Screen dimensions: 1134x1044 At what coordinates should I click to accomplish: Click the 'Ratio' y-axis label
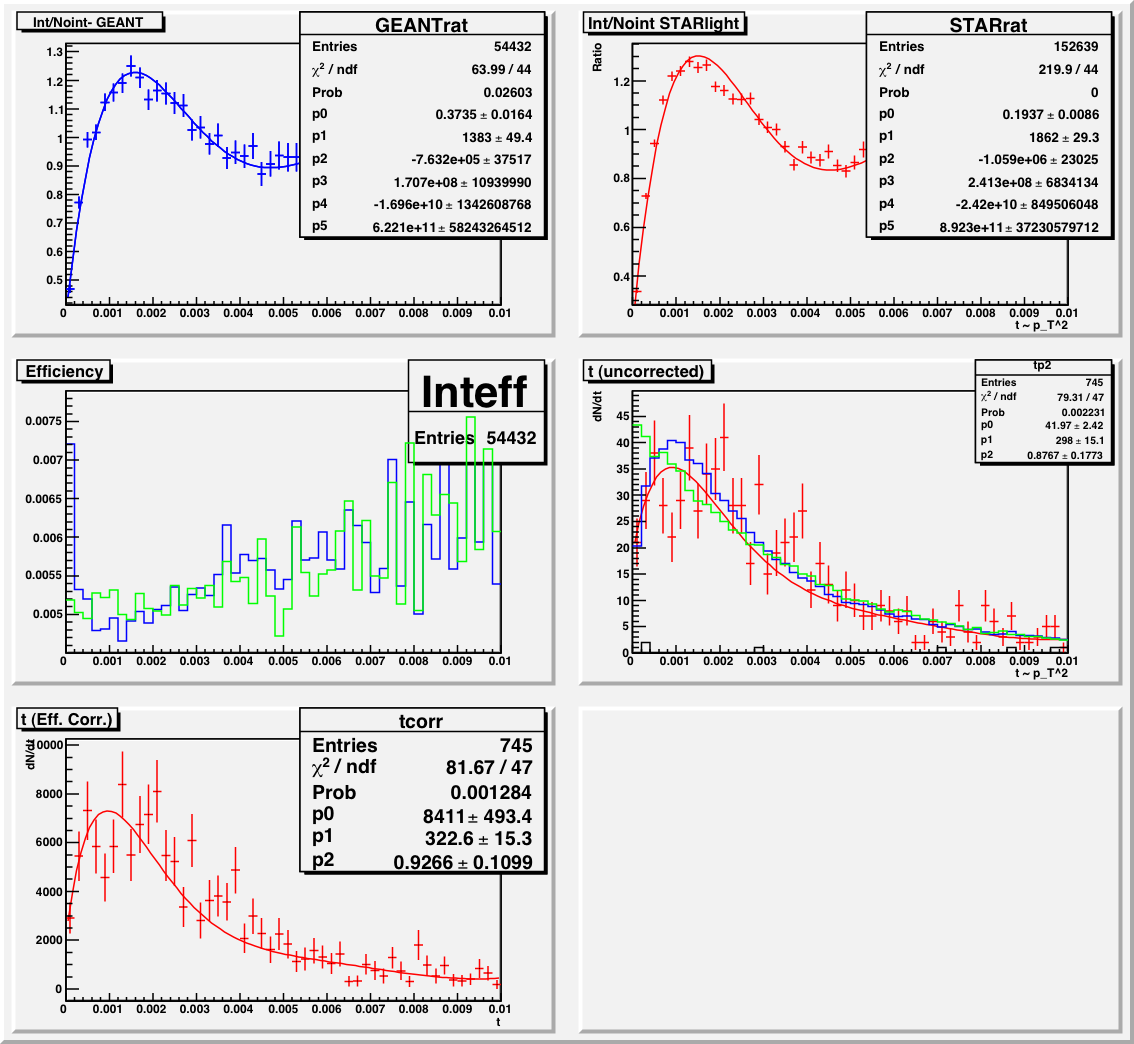coord(599,61)
